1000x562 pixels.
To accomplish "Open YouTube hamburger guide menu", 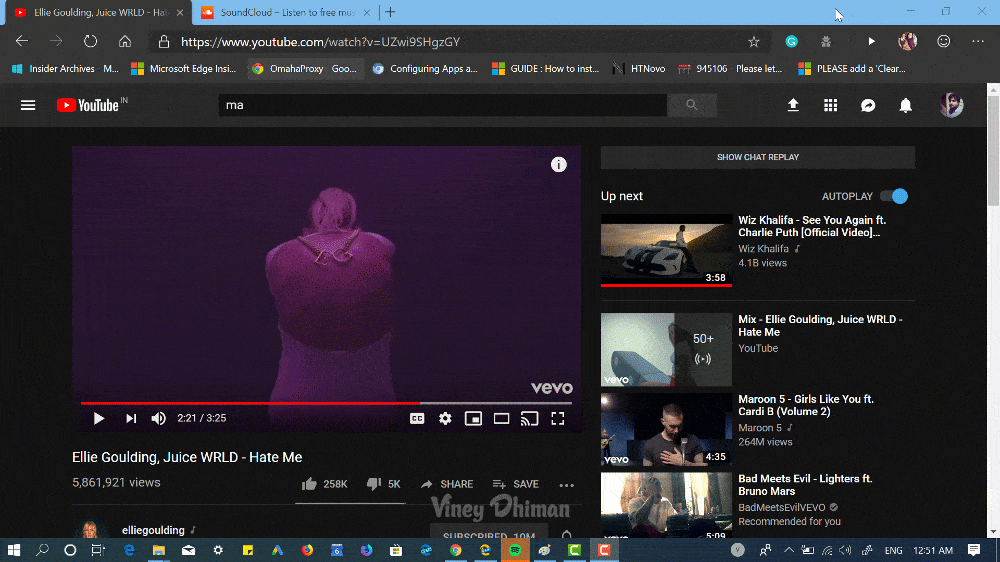I will (x=28, y=105).
